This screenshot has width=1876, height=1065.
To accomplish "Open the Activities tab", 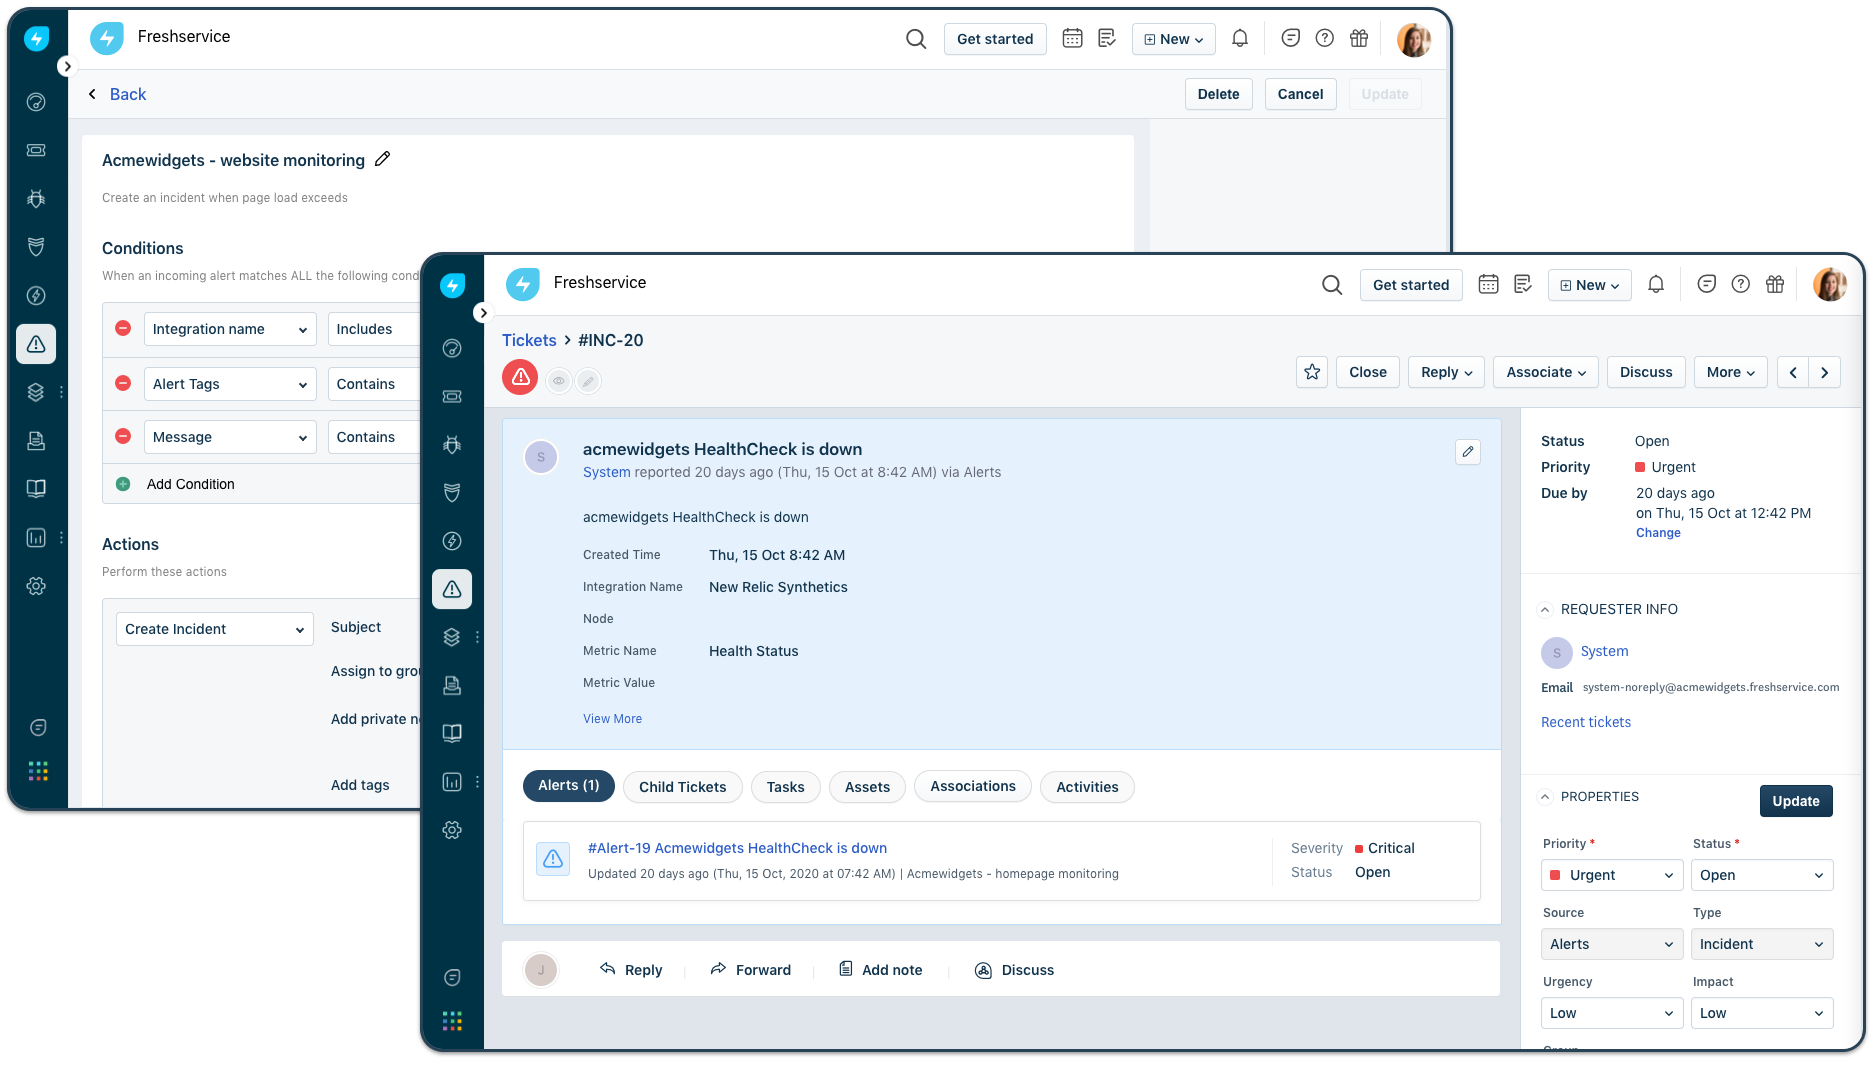I will pyautogui.click(x=1086, y=787).
